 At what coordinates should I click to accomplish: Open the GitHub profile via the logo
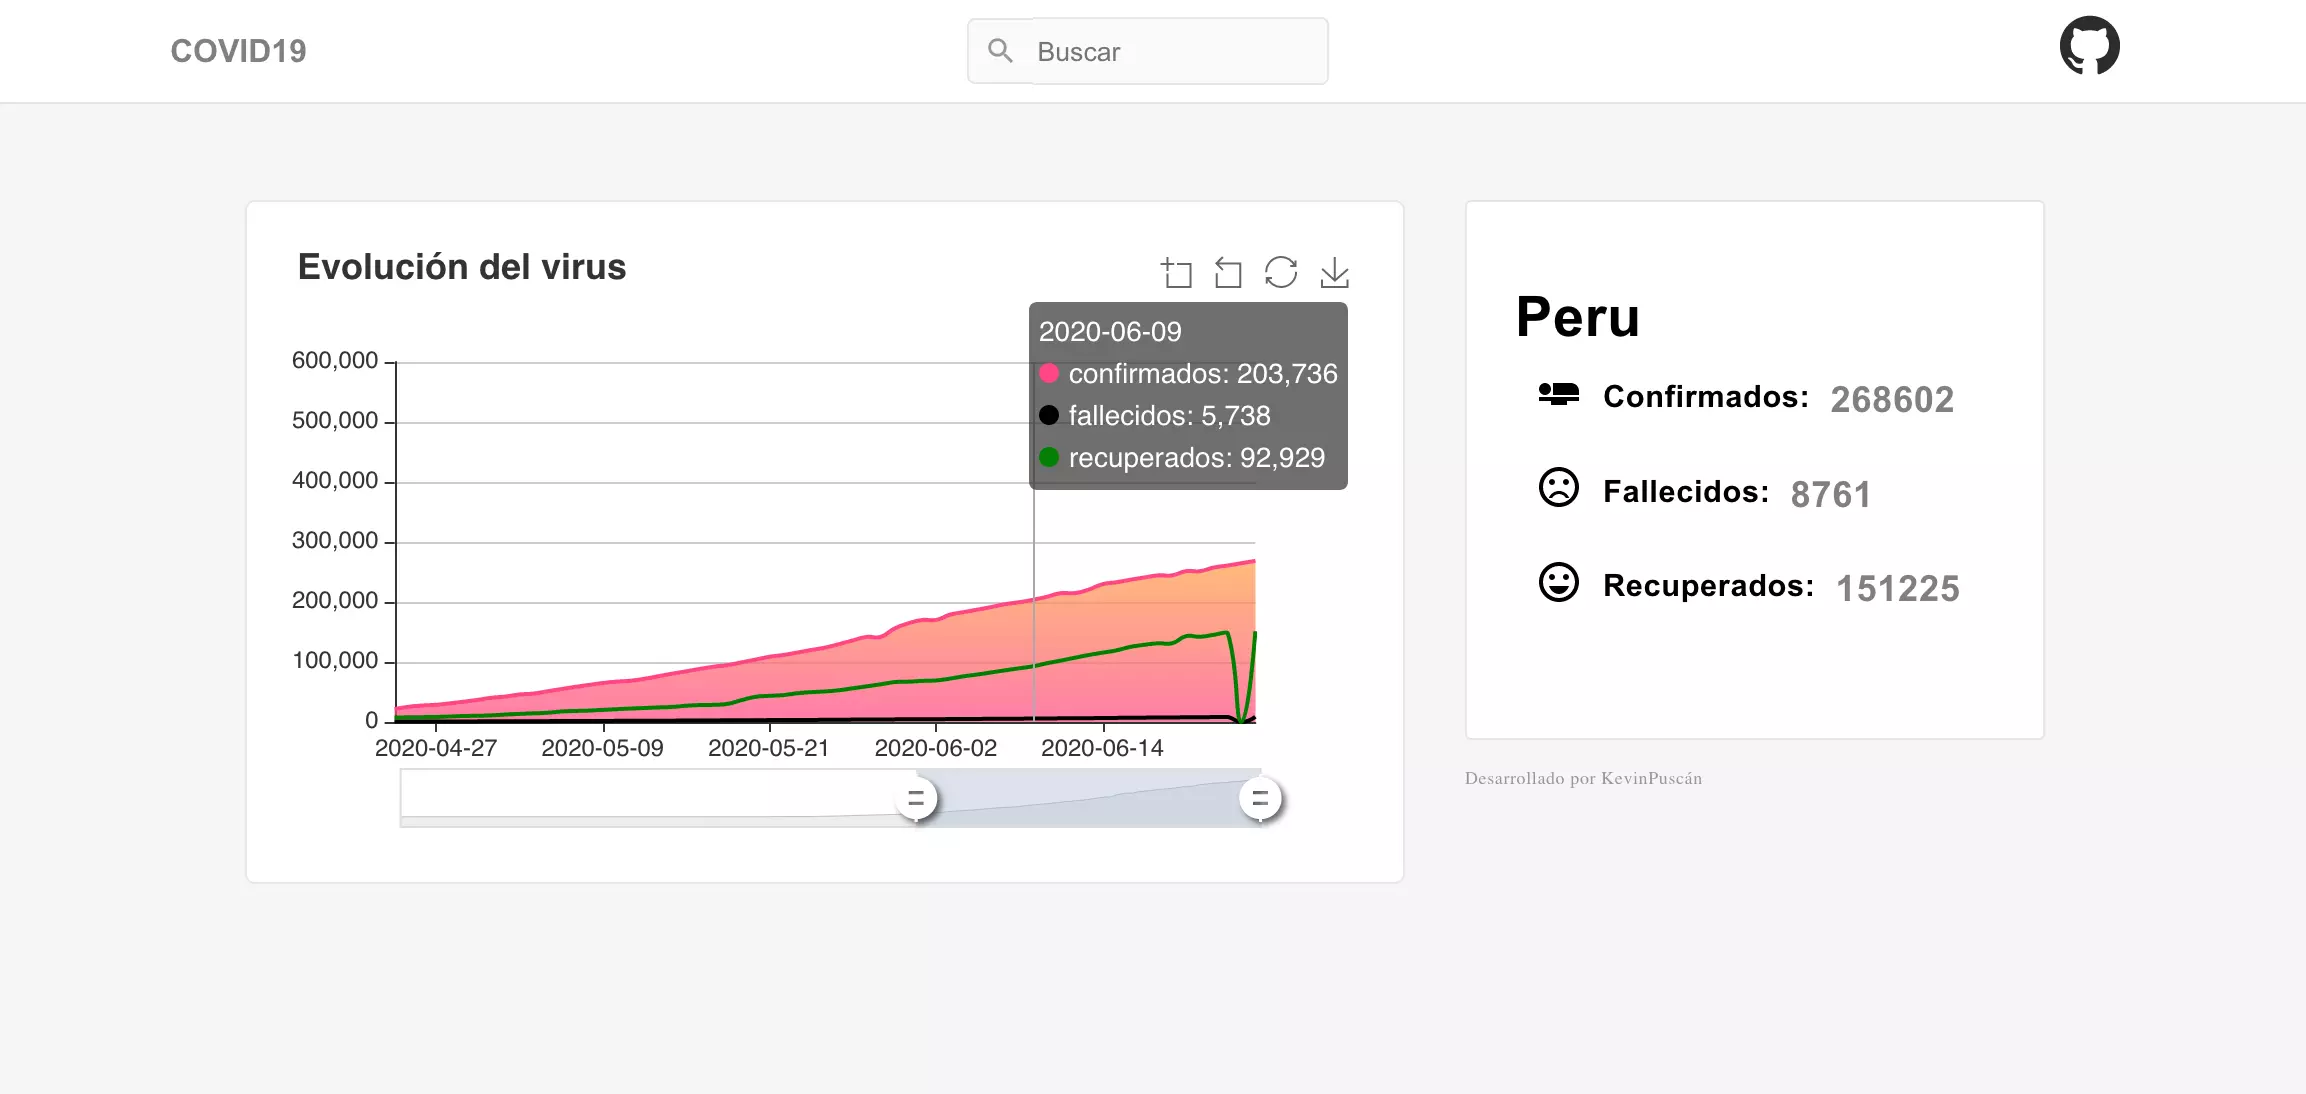pyautogui.click(x=2092, y=45)
